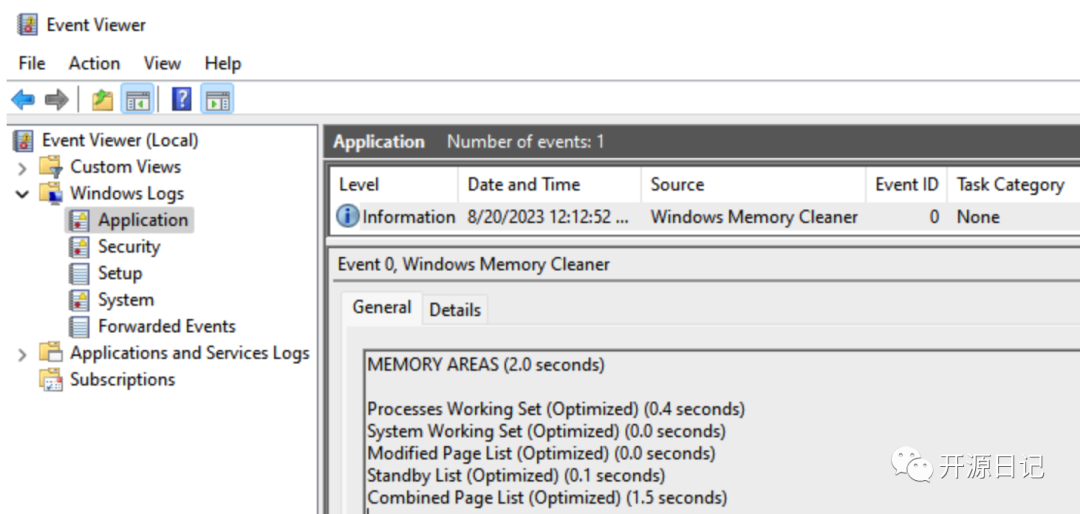Open the Setup log icon
The width and height of the screenshot is (1080, 514).
(80, 273)
